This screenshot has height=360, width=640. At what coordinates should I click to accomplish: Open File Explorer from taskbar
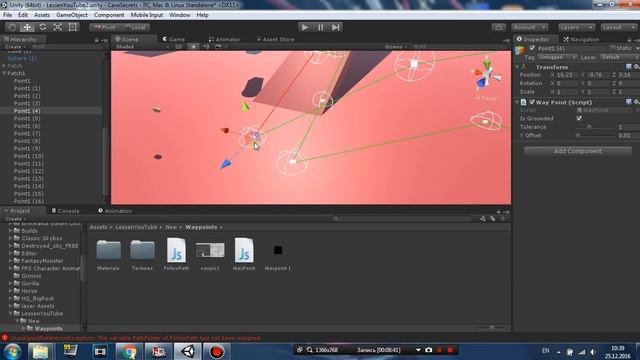click(x=40, y=351)
